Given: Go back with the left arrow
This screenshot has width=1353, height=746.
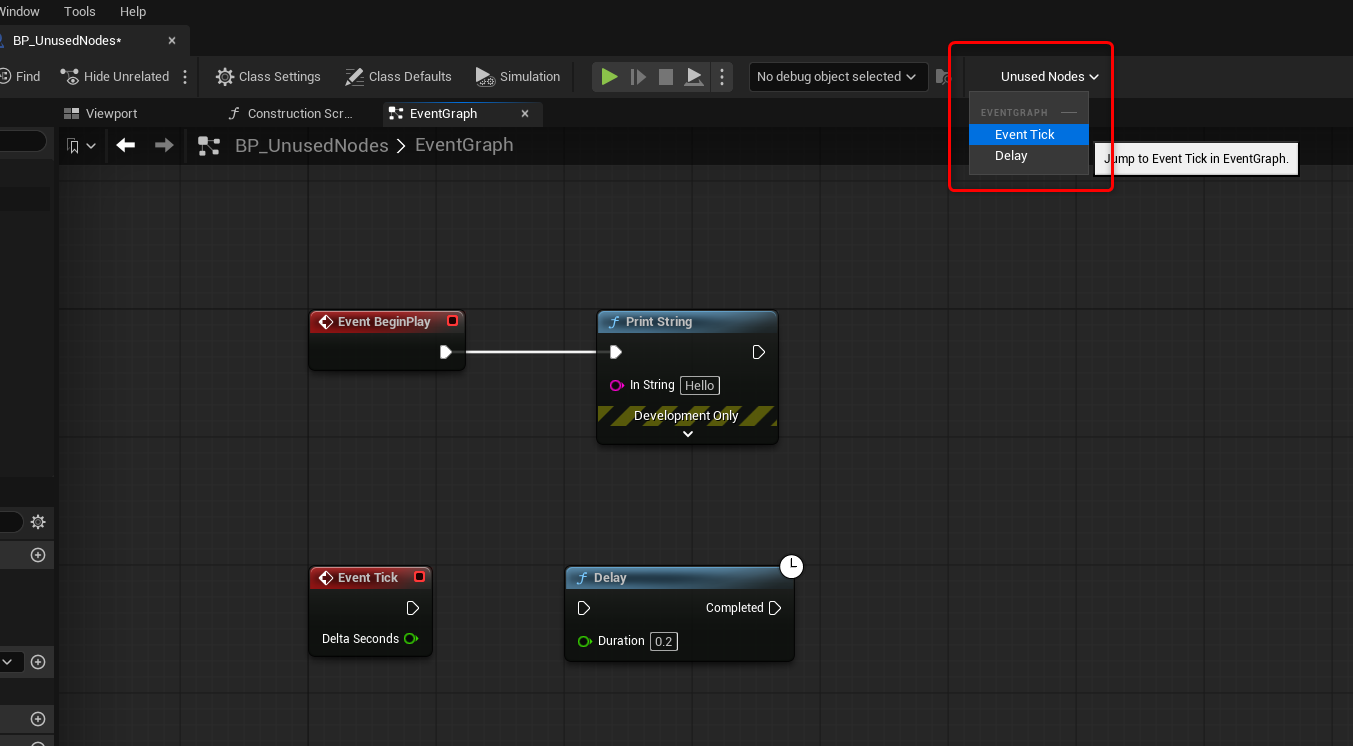Looking at the screenshot, I should (126, 145).
